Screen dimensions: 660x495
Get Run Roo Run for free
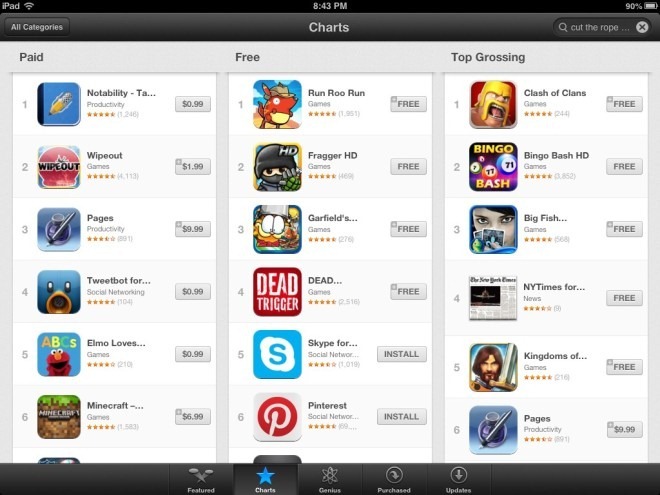coord(408,104)
